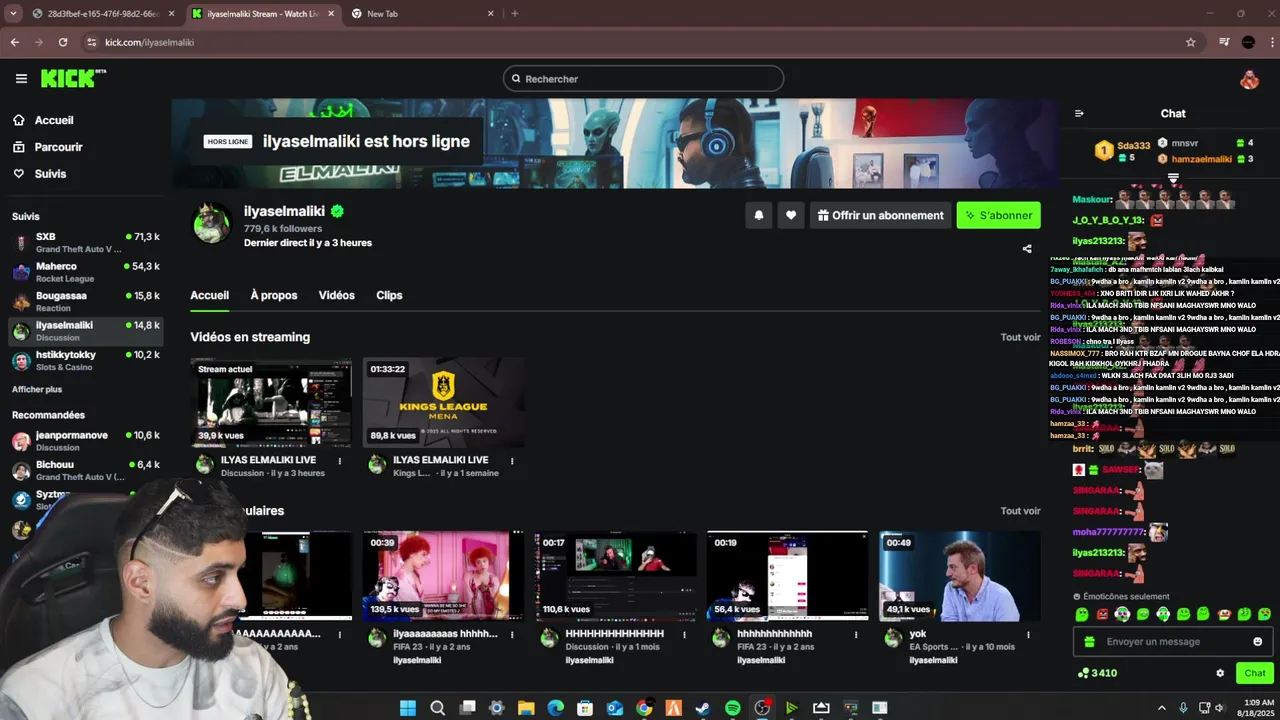
Task: Click the Envoyer un message field
Action: (1173, 642)
